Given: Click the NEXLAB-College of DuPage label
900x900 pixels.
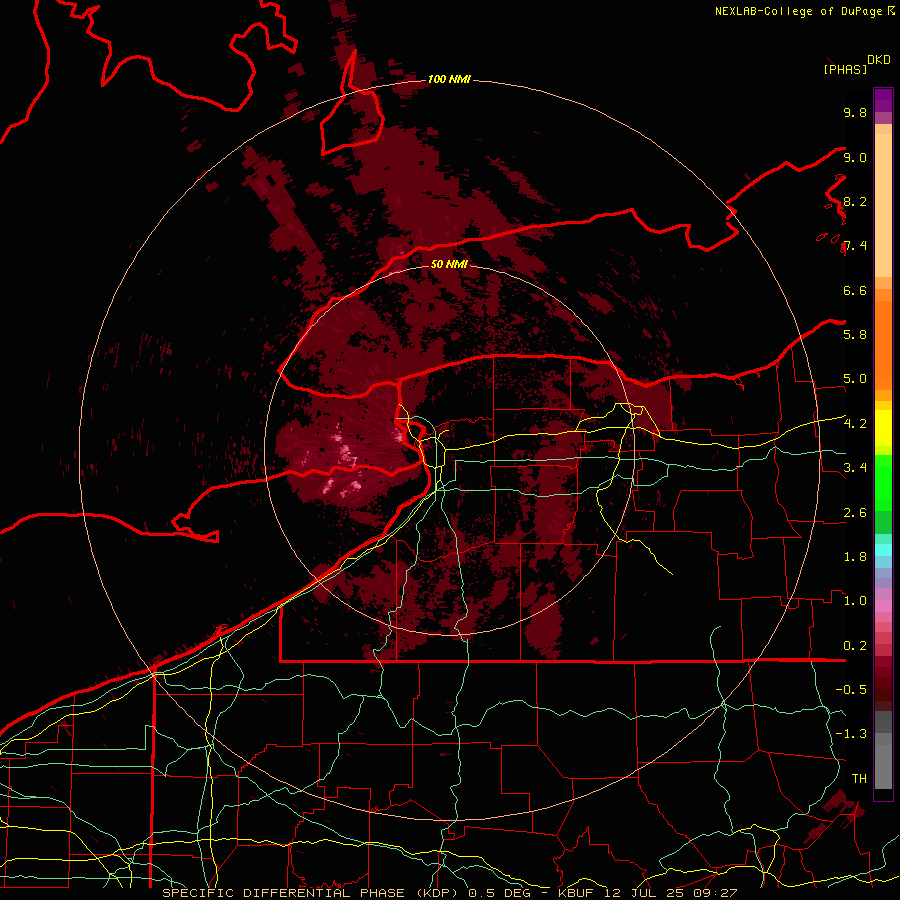Looking at the screenshot, I should pyautogui.click(x=798, y=11).
